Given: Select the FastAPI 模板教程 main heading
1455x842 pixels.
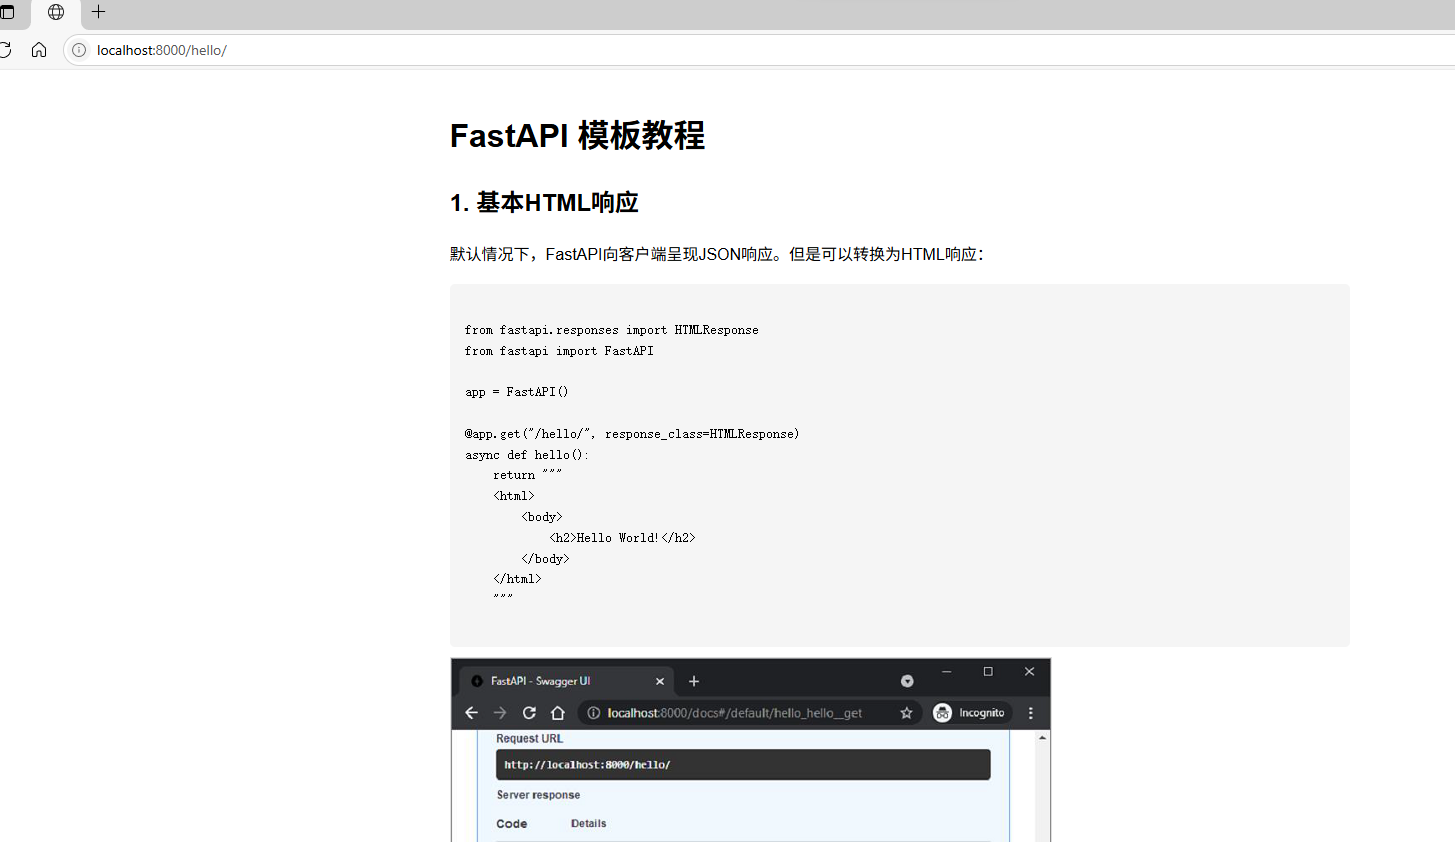Looking at the screenshot, I should click(577, 135).
